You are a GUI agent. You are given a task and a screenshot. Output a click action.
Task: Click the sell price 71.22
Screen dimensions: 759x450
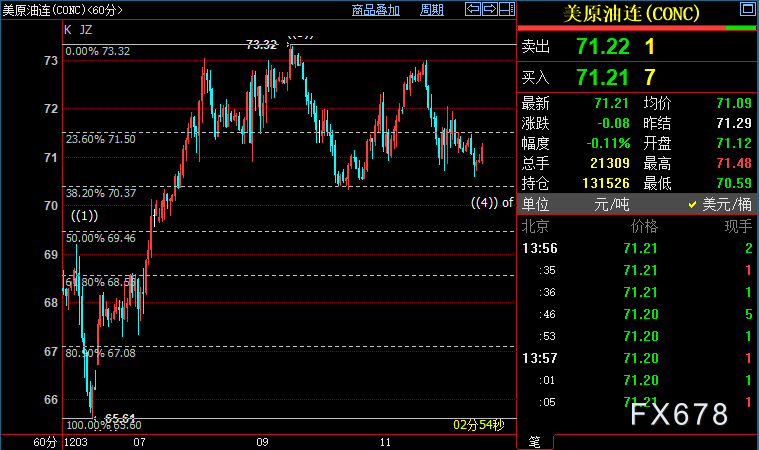pyautogui.click(x=603, y=46)
